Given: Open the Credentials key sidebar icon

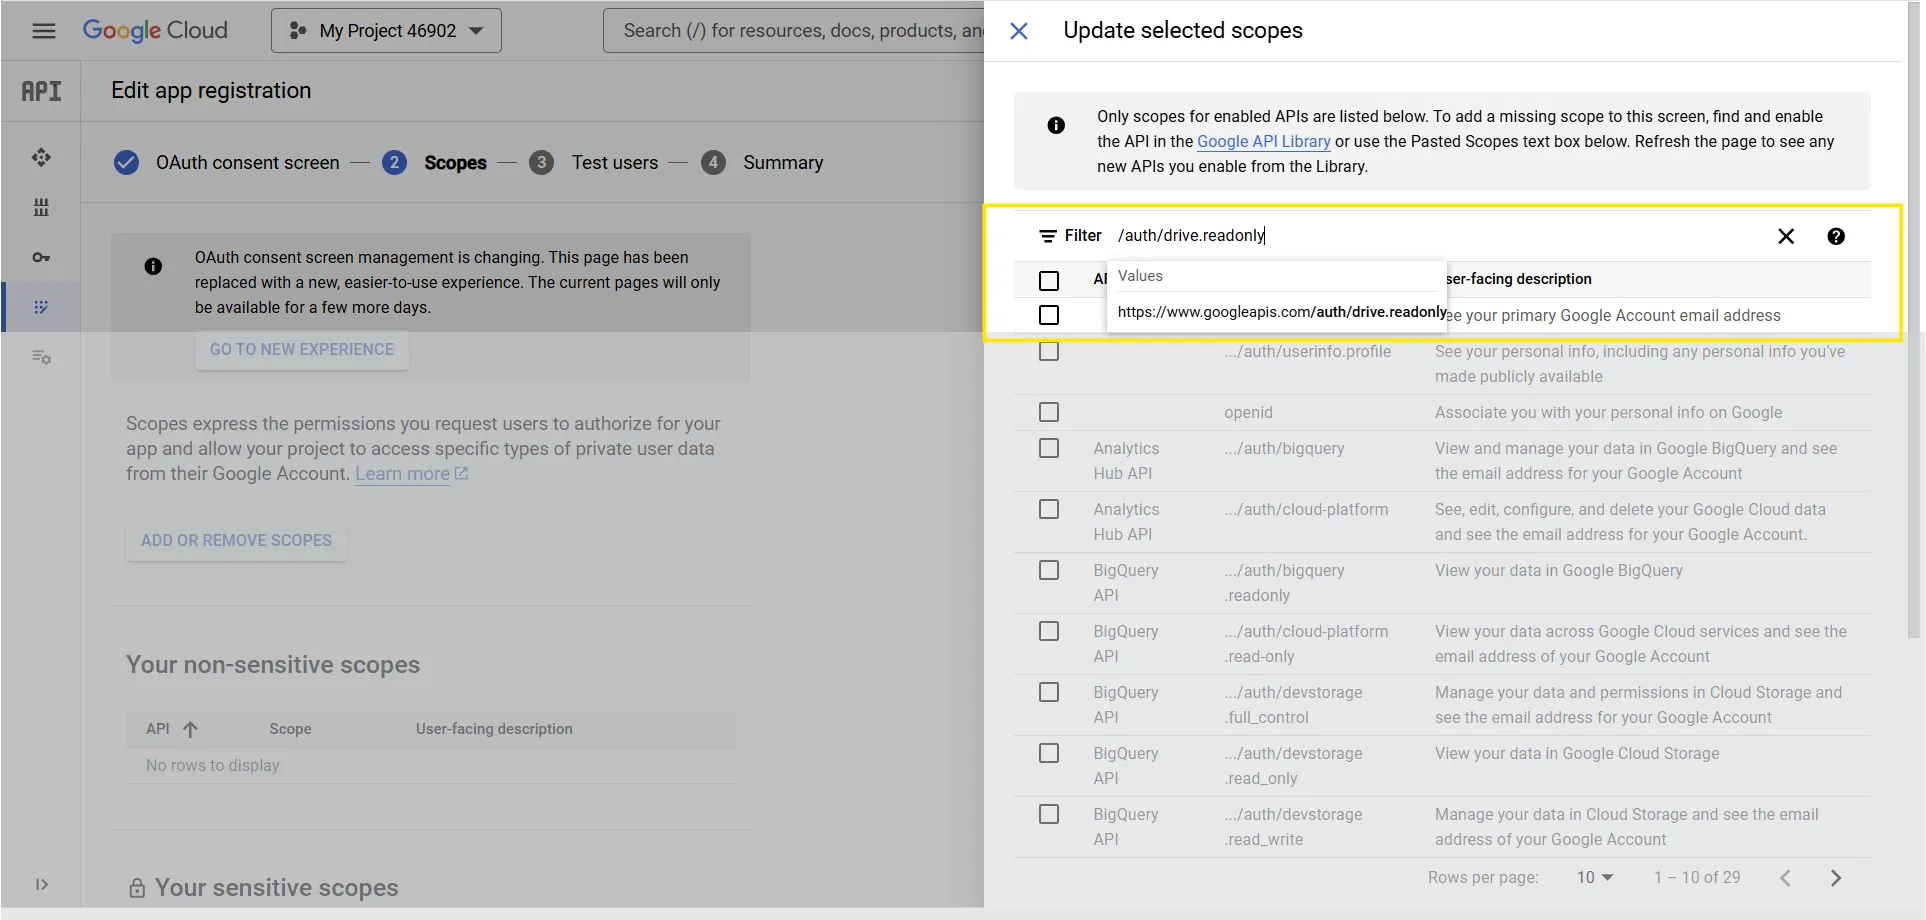Looking at the screenshot, I should [41, 257].
